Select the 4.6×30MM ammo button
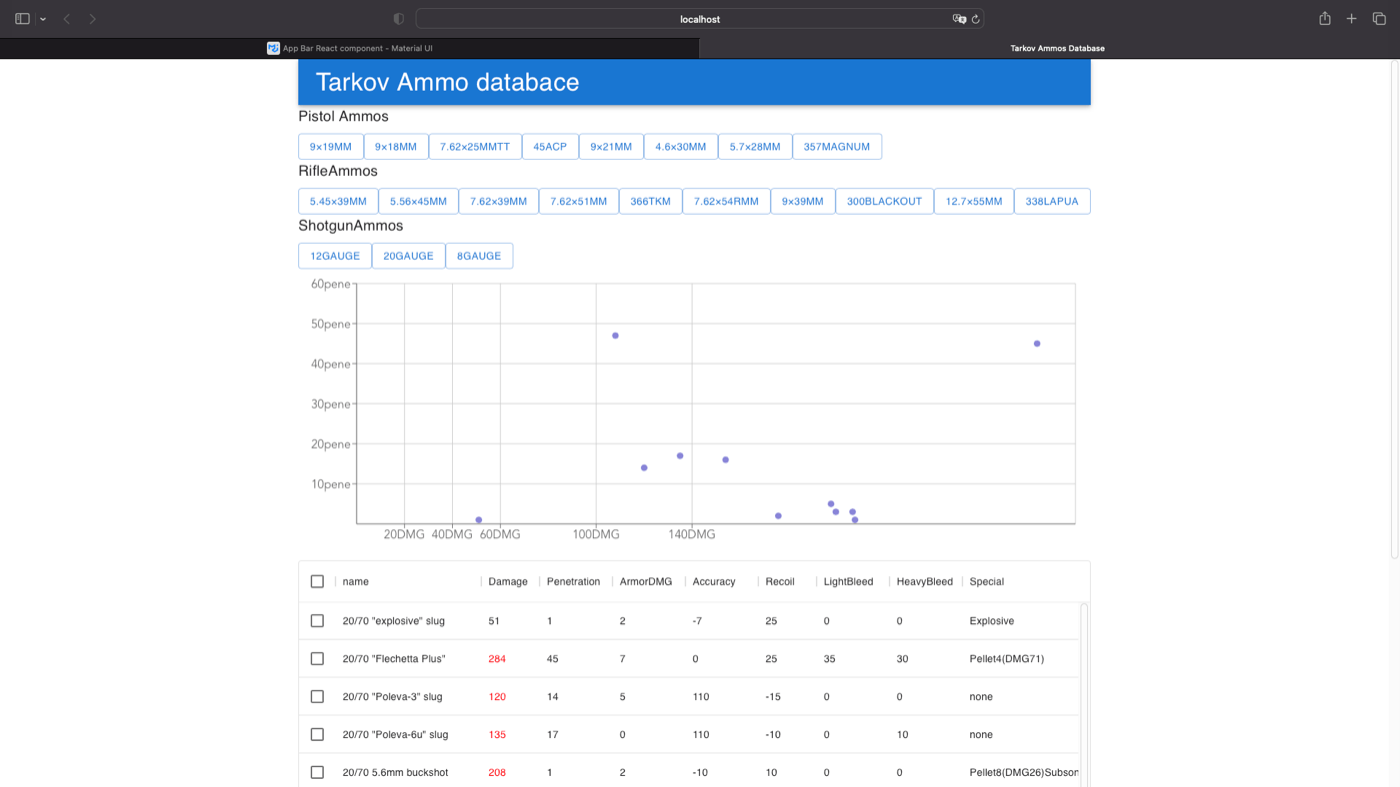This screenshot has width=1400, height=787. tap(681, 147)
